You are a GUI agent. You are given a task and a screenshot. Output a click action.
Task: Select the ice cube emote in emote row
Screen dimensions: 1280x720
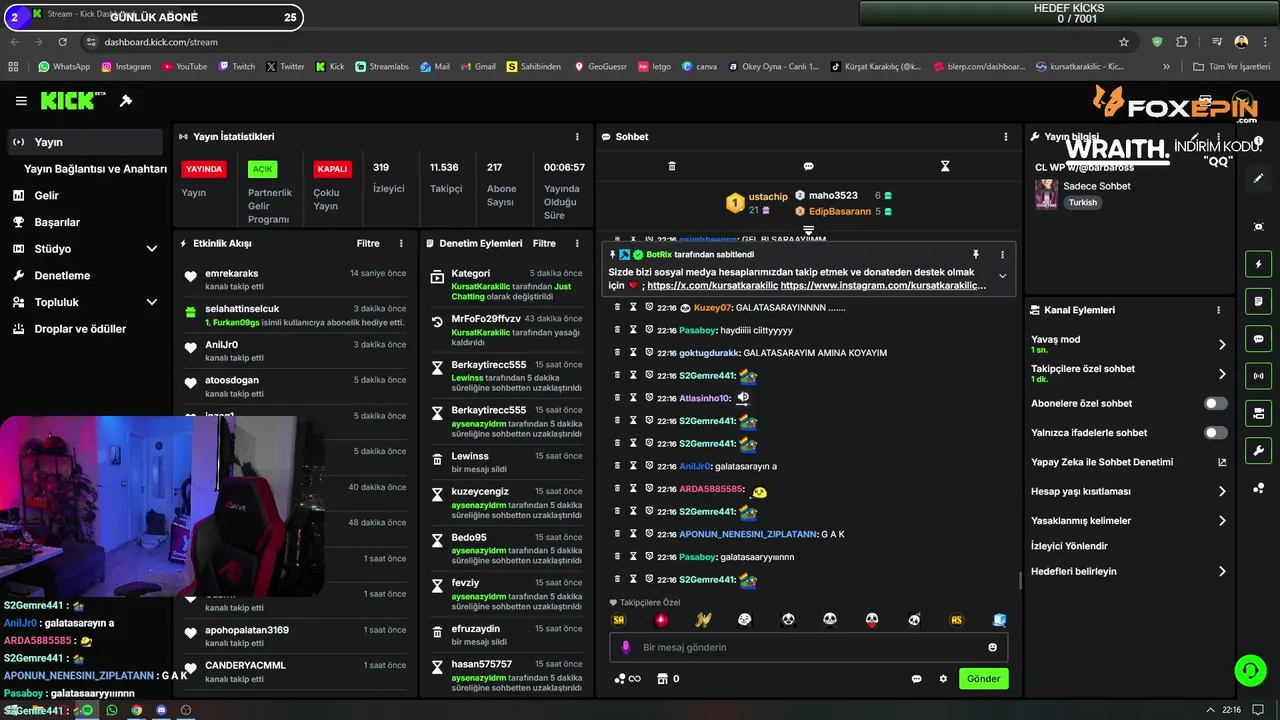pos(998,620)
